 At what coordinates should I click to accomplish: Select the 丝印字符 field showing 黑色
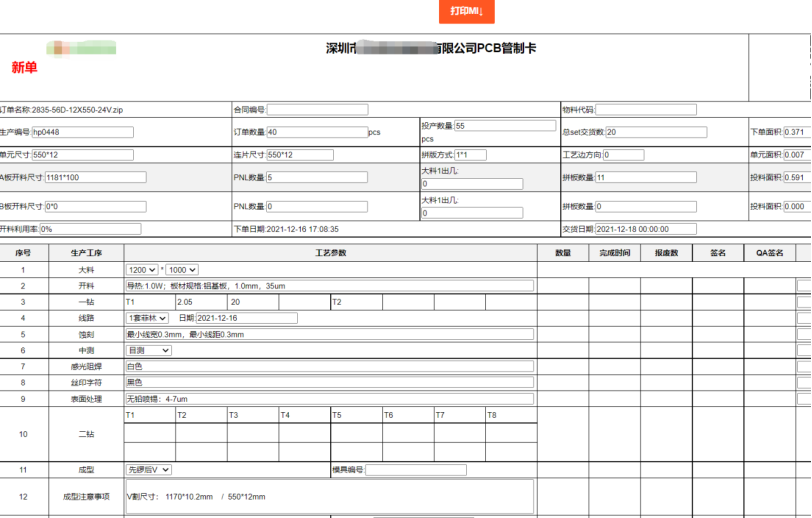point(329,382)
